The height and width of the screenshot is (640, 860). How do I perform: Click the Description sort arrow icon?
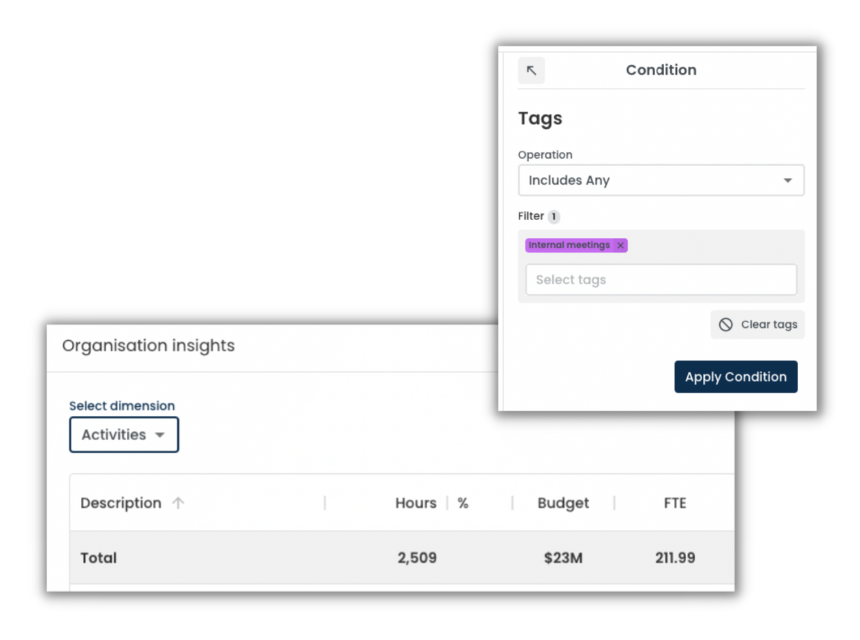178,503
